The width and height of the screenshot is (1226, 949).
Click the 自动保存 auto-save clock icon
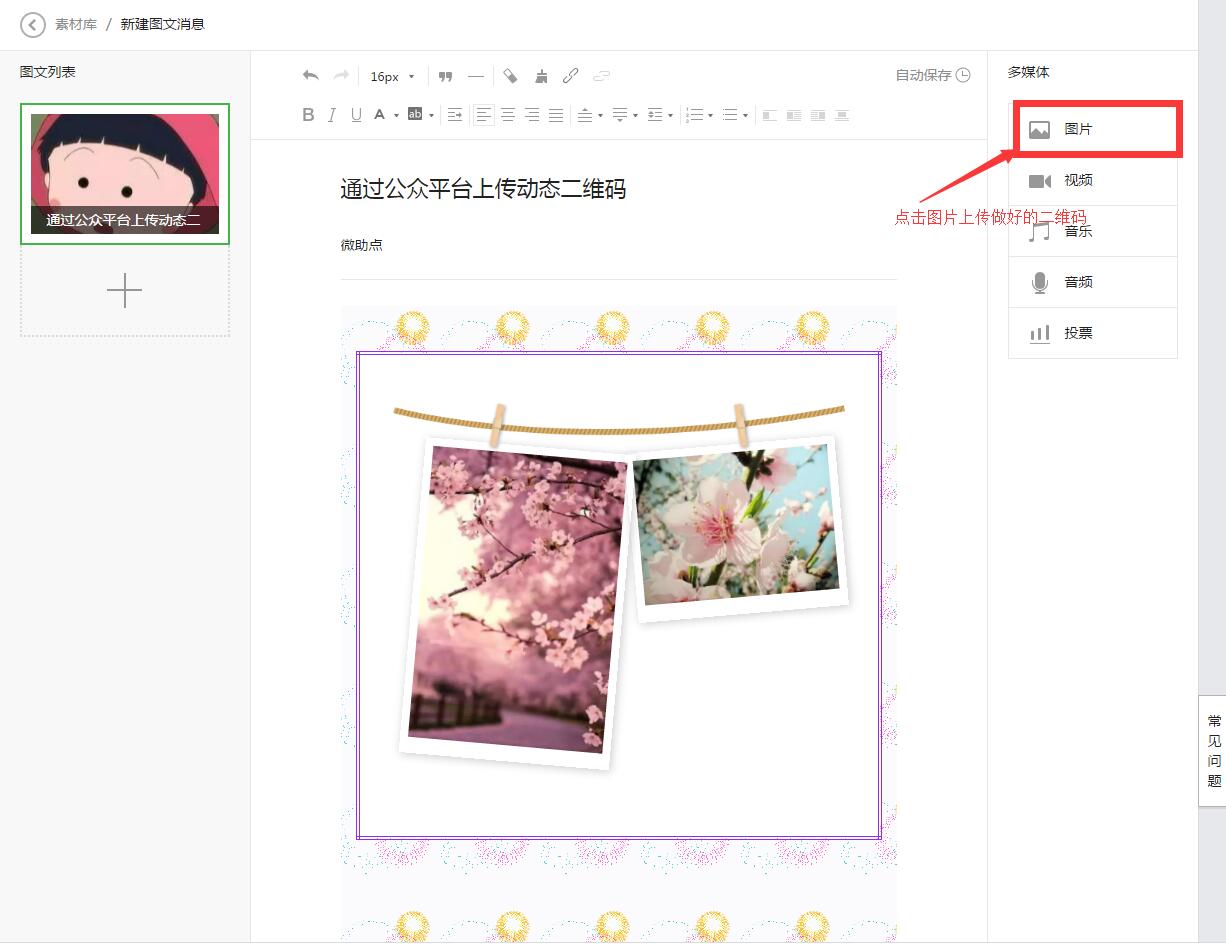click(x=963, y=75)
